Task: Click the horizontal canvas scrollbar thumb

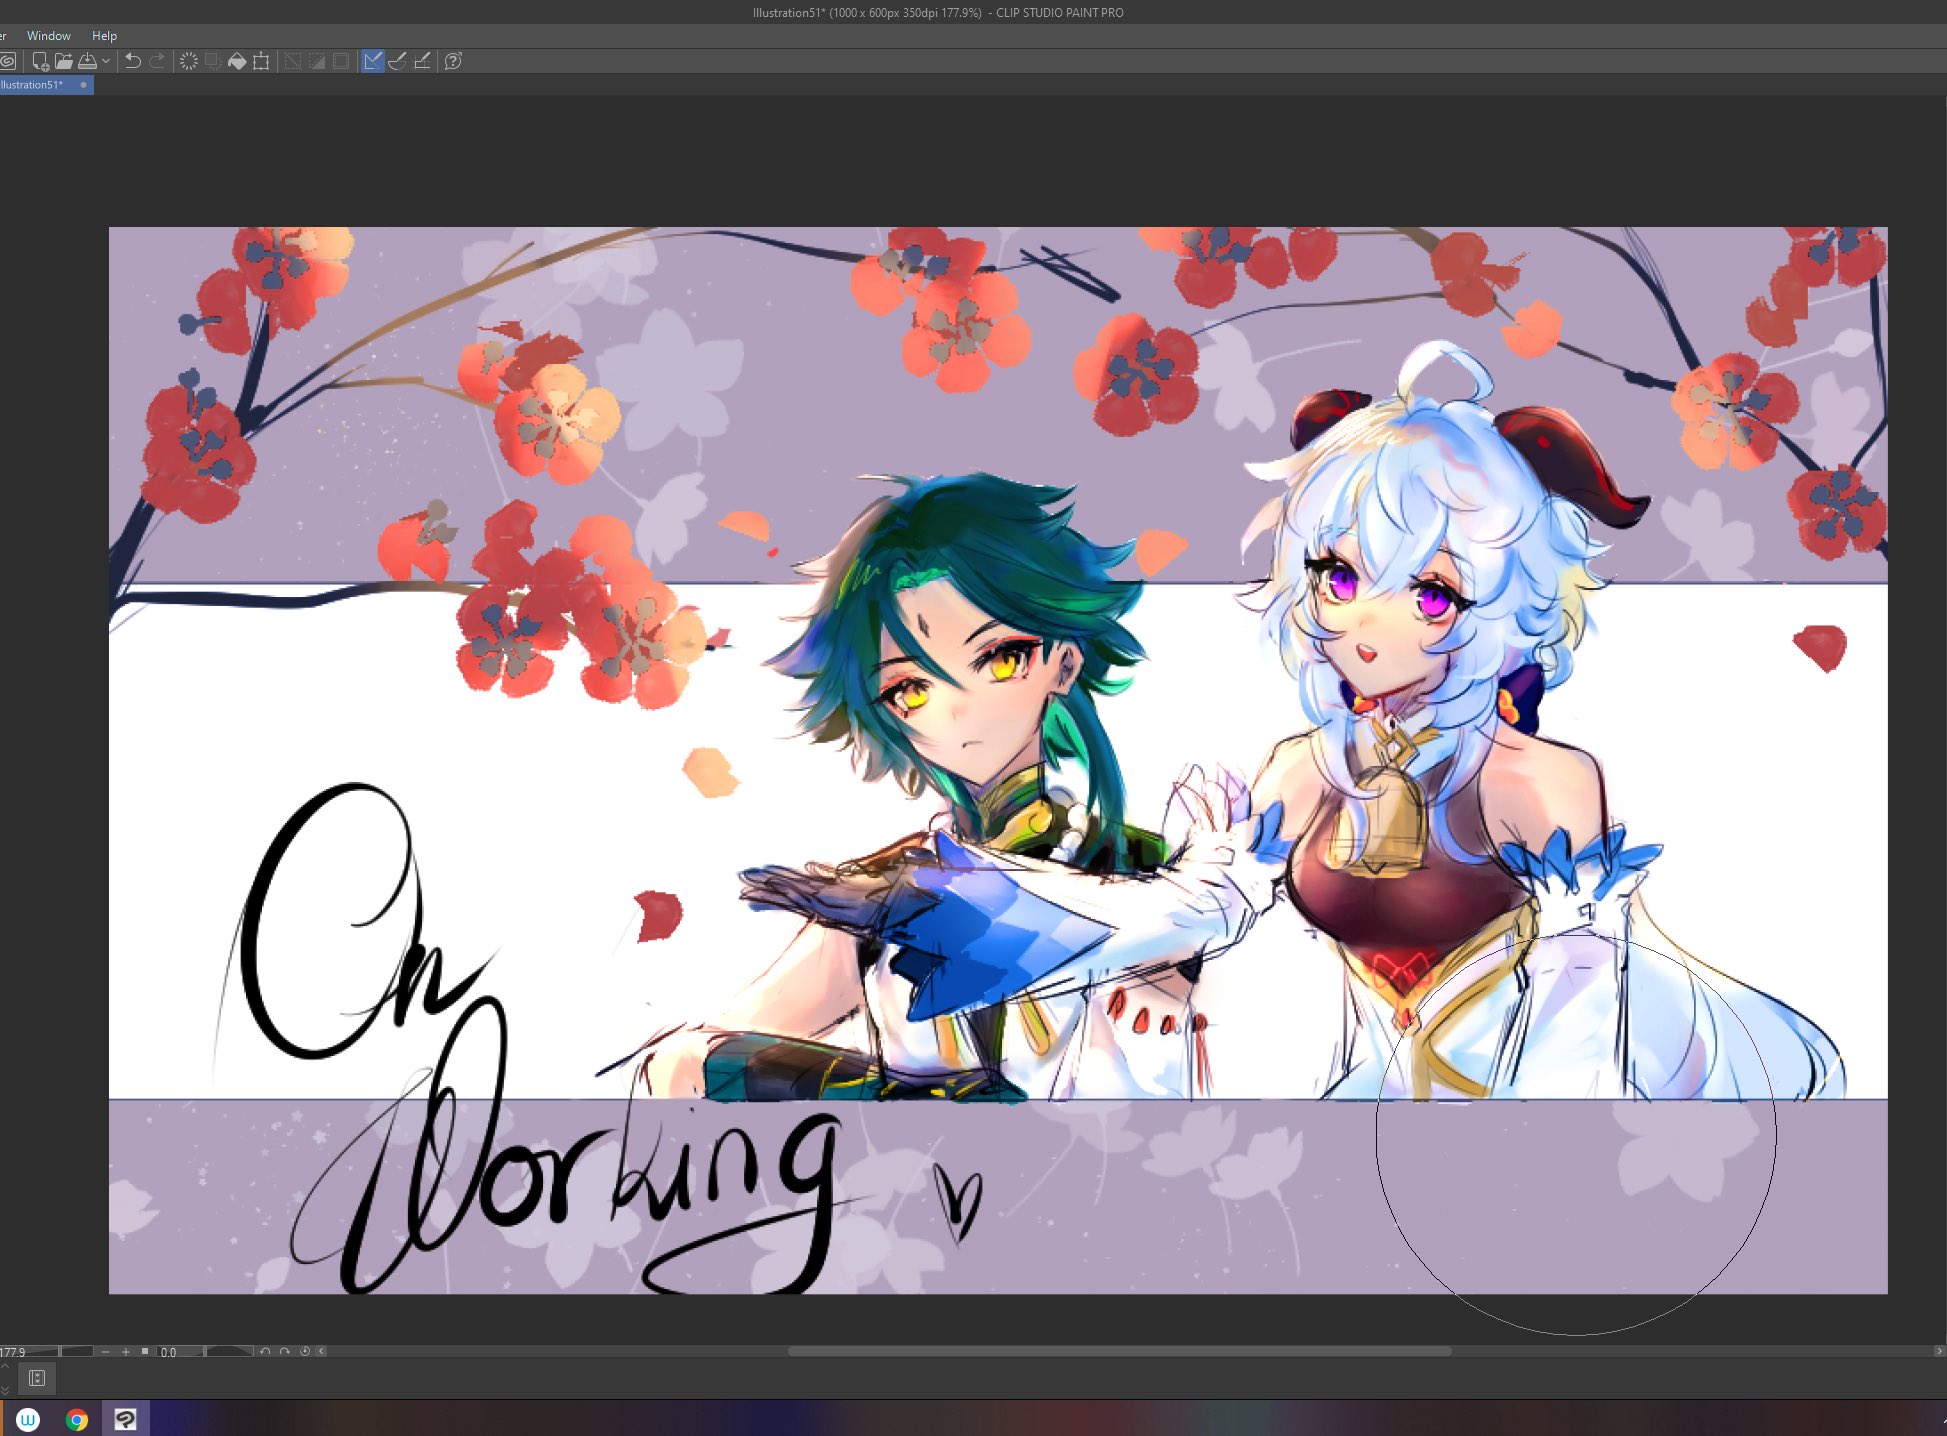Action: click(x=1119, y=1351)
